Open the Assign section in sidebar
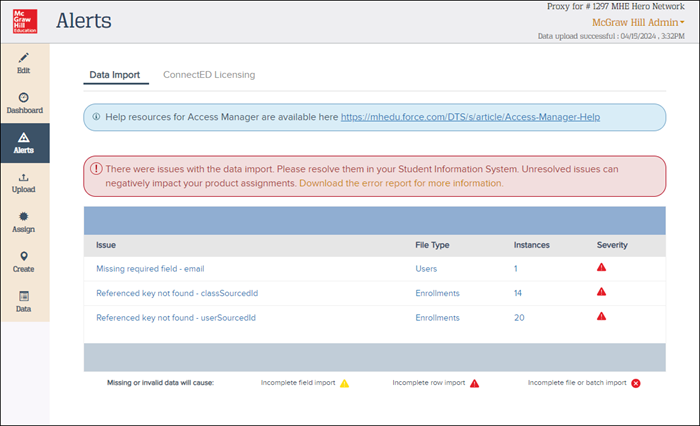Screen dimensions: 700x426 point(24,221)
